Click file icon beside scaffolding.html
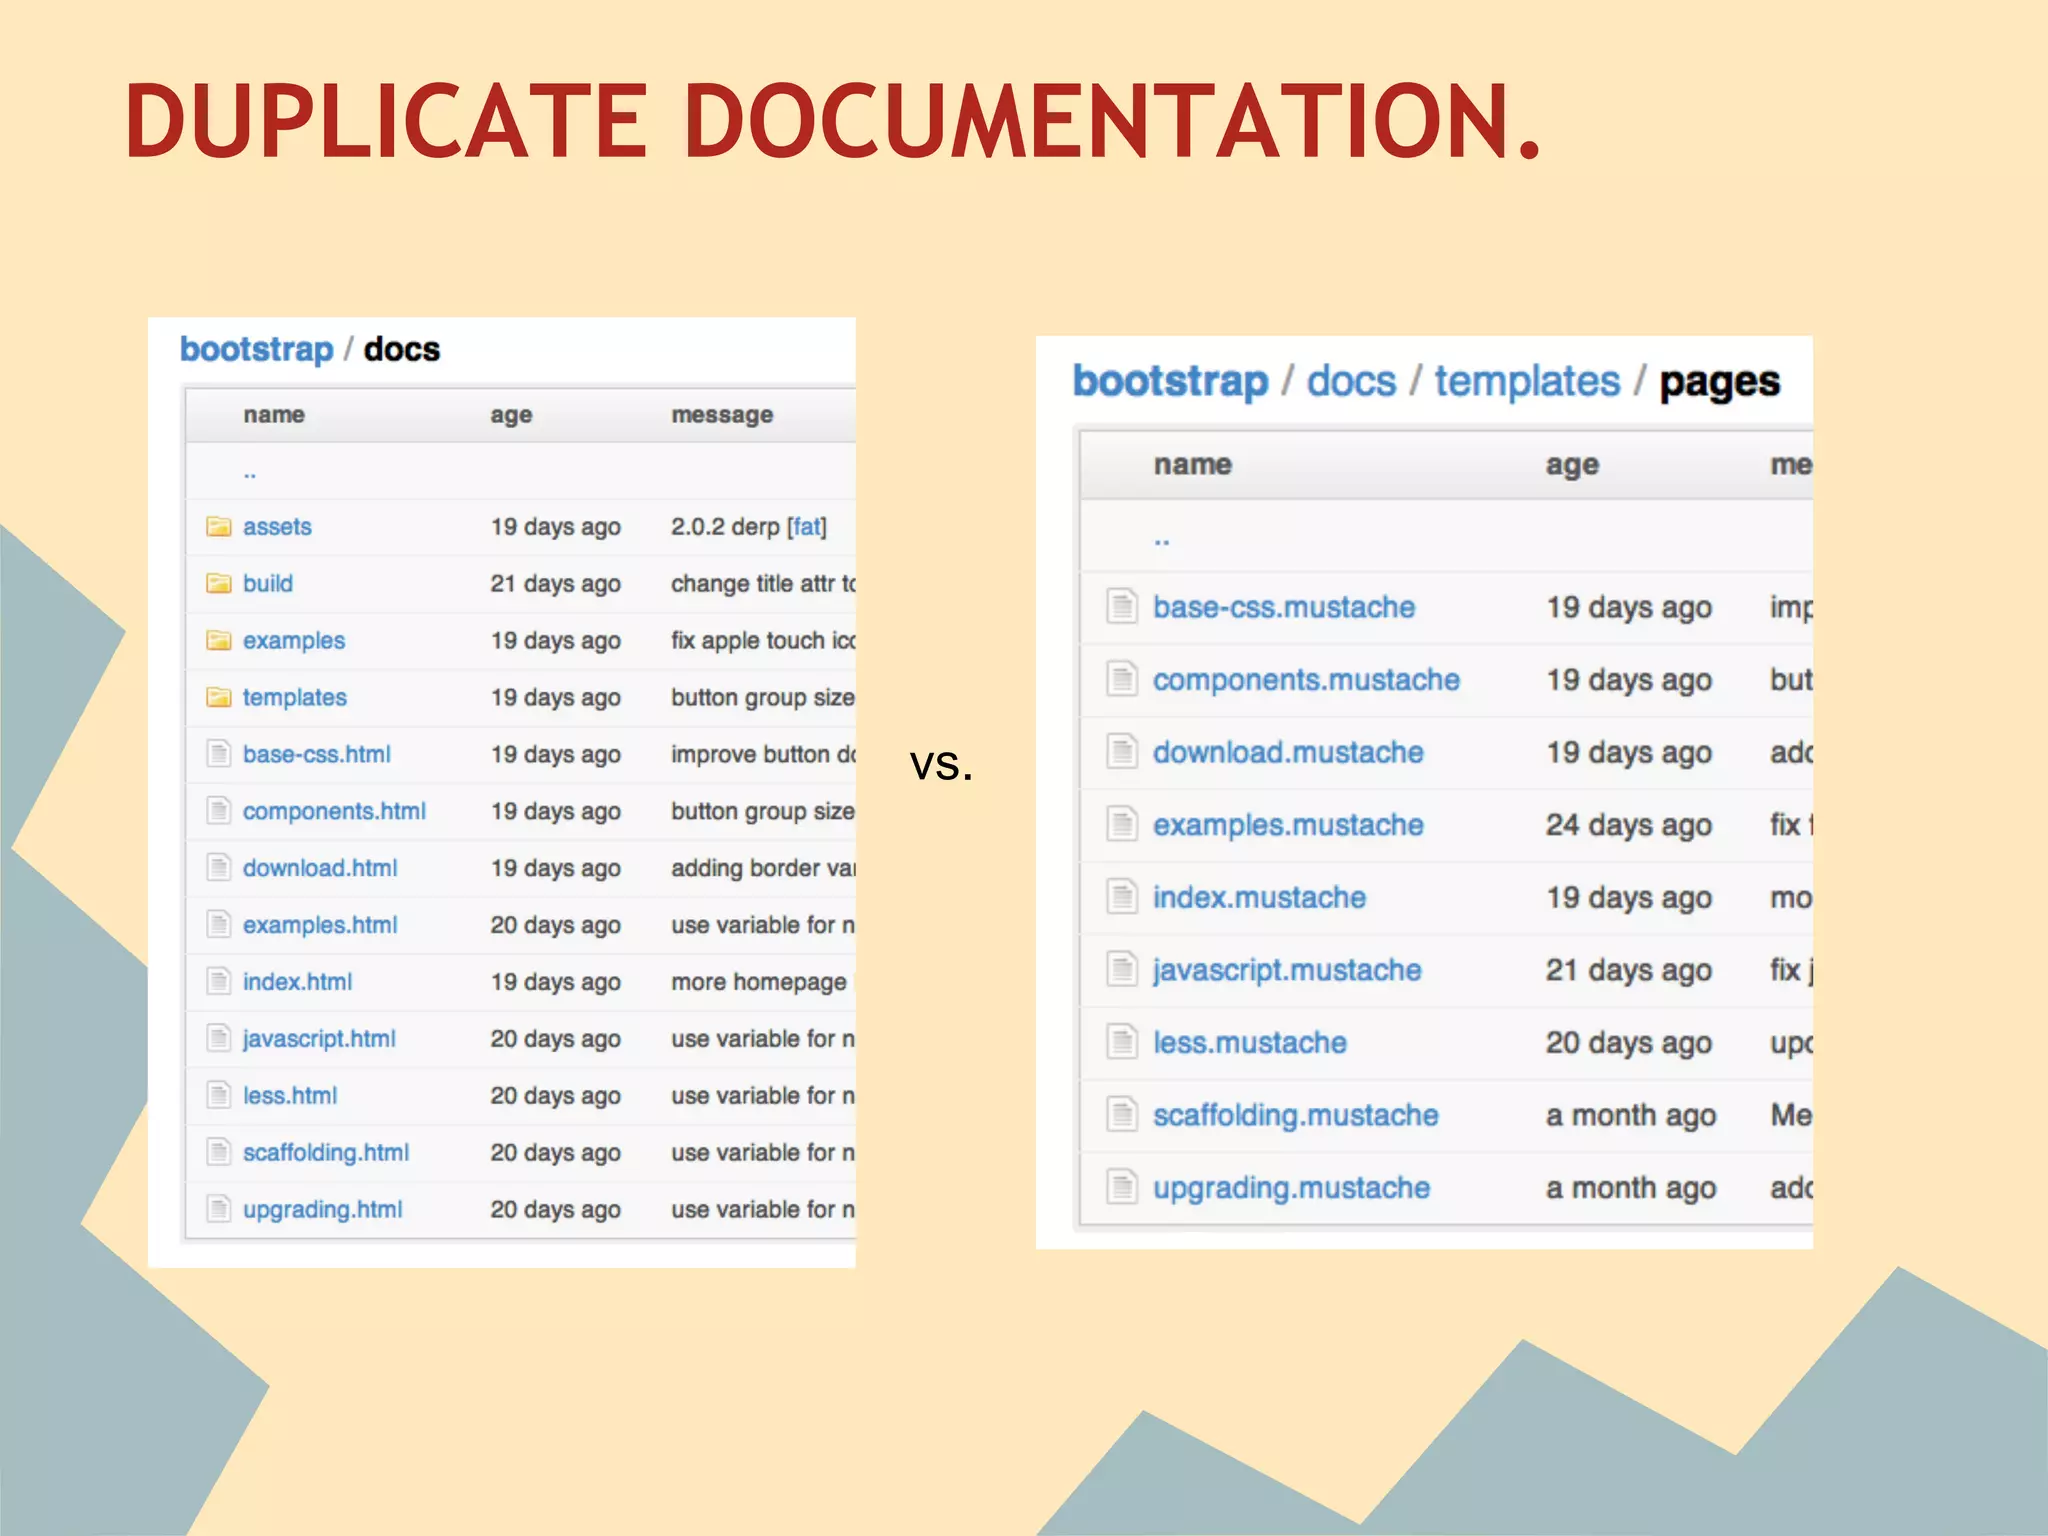2048x1536 pixels. pyautogui.click(x=218, y=1152)
